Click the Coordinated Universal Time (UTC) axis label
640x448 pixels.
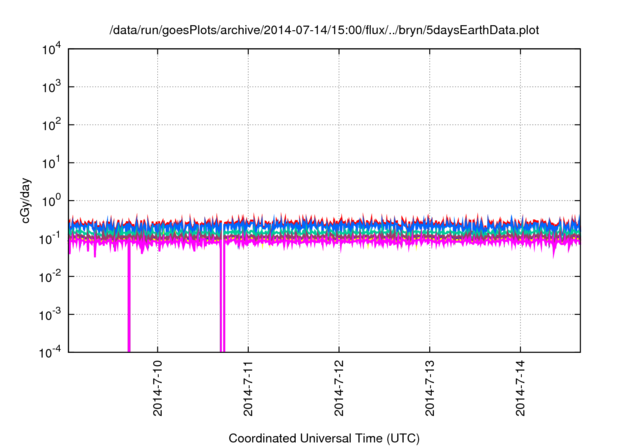(324, 438)
